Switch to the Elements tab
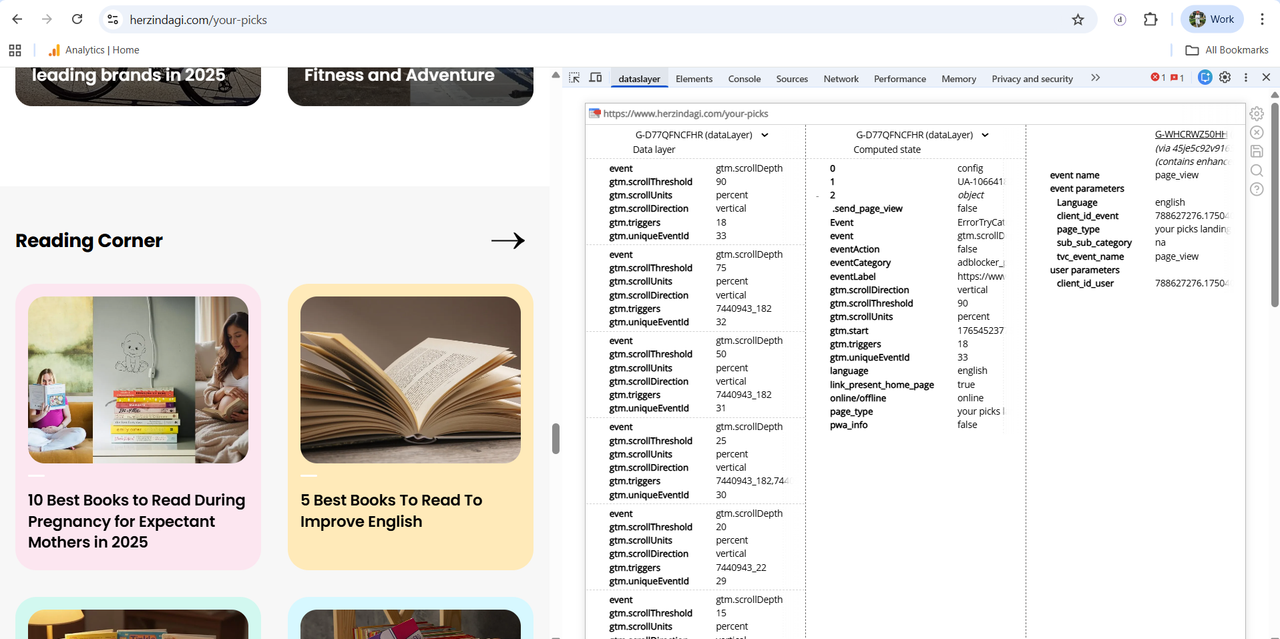Viewport: 1280px width, 639px height. (x=694, y=79)
